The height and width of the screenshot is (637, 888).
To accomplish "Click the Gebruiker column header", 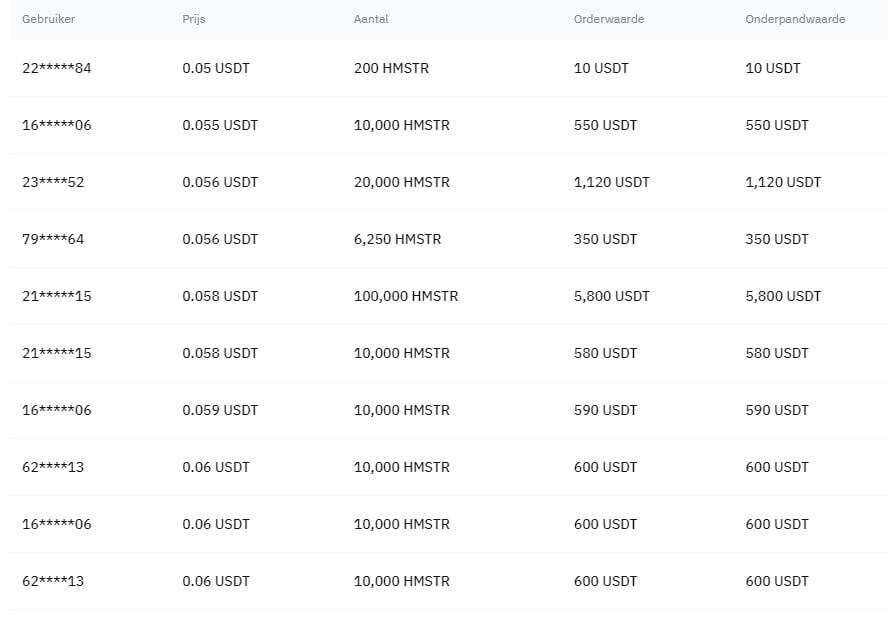I will click(48, 19).
